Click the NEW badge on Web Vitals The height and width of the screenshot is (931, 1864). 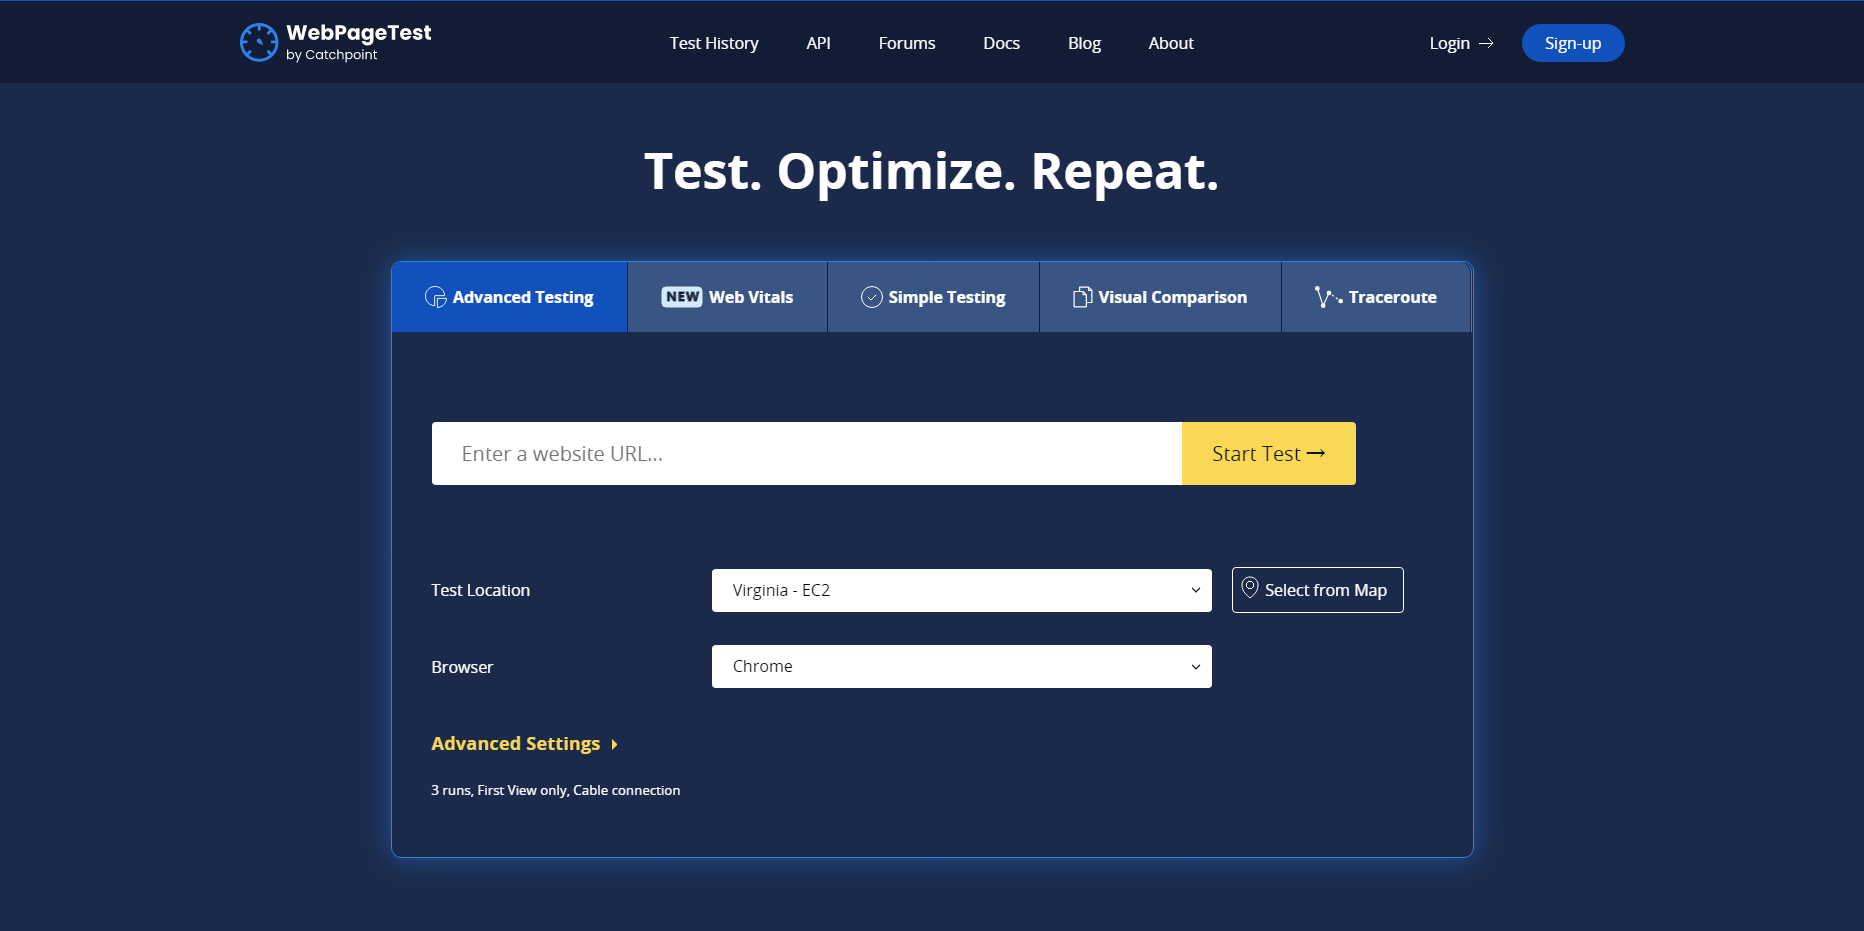(x=682, y=297)
